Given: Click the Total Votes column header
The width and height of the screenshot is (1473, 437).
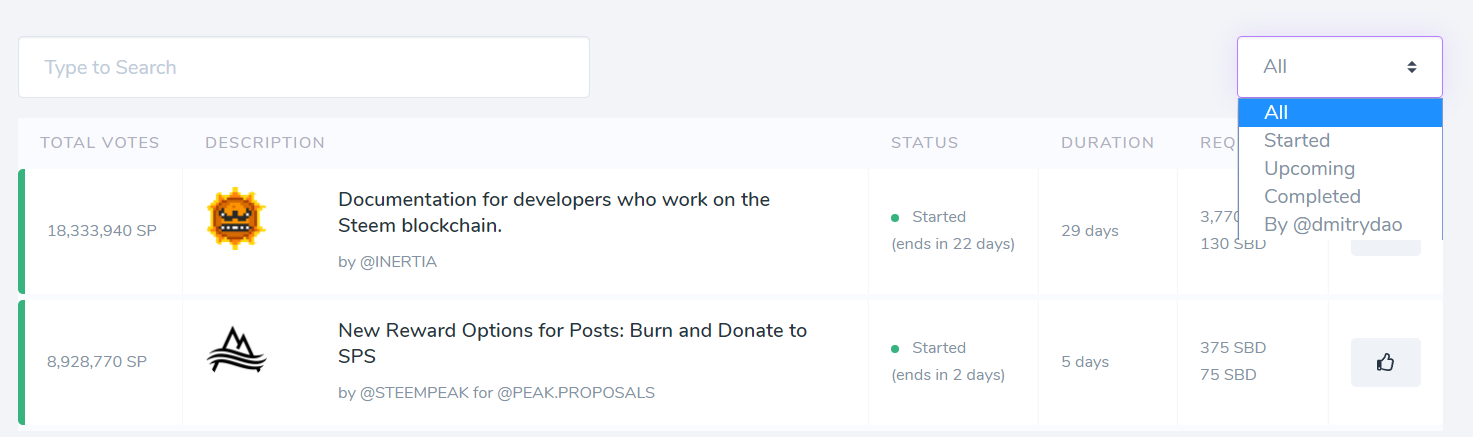Looking at the screenshot, I should (100, 143).
